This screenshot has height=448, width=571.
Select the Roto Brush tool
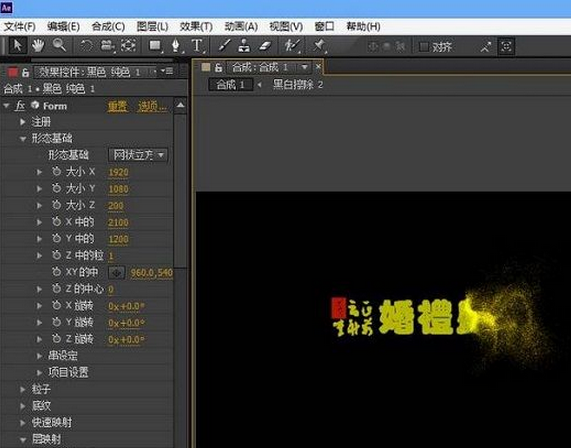(x=292, y=46)
